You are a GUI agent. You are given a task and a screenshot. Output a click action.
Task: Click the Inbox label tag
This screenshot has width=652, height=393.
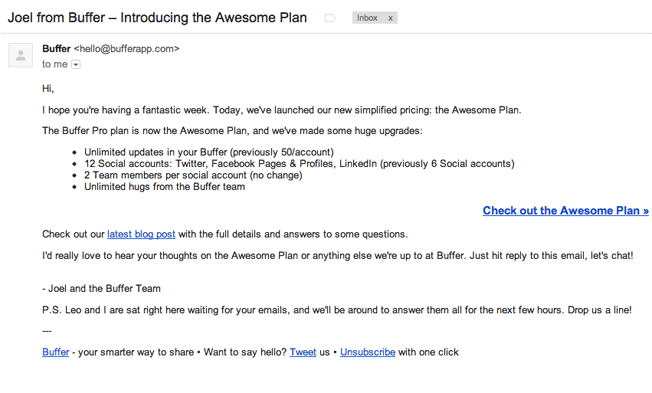coord(367,18)
